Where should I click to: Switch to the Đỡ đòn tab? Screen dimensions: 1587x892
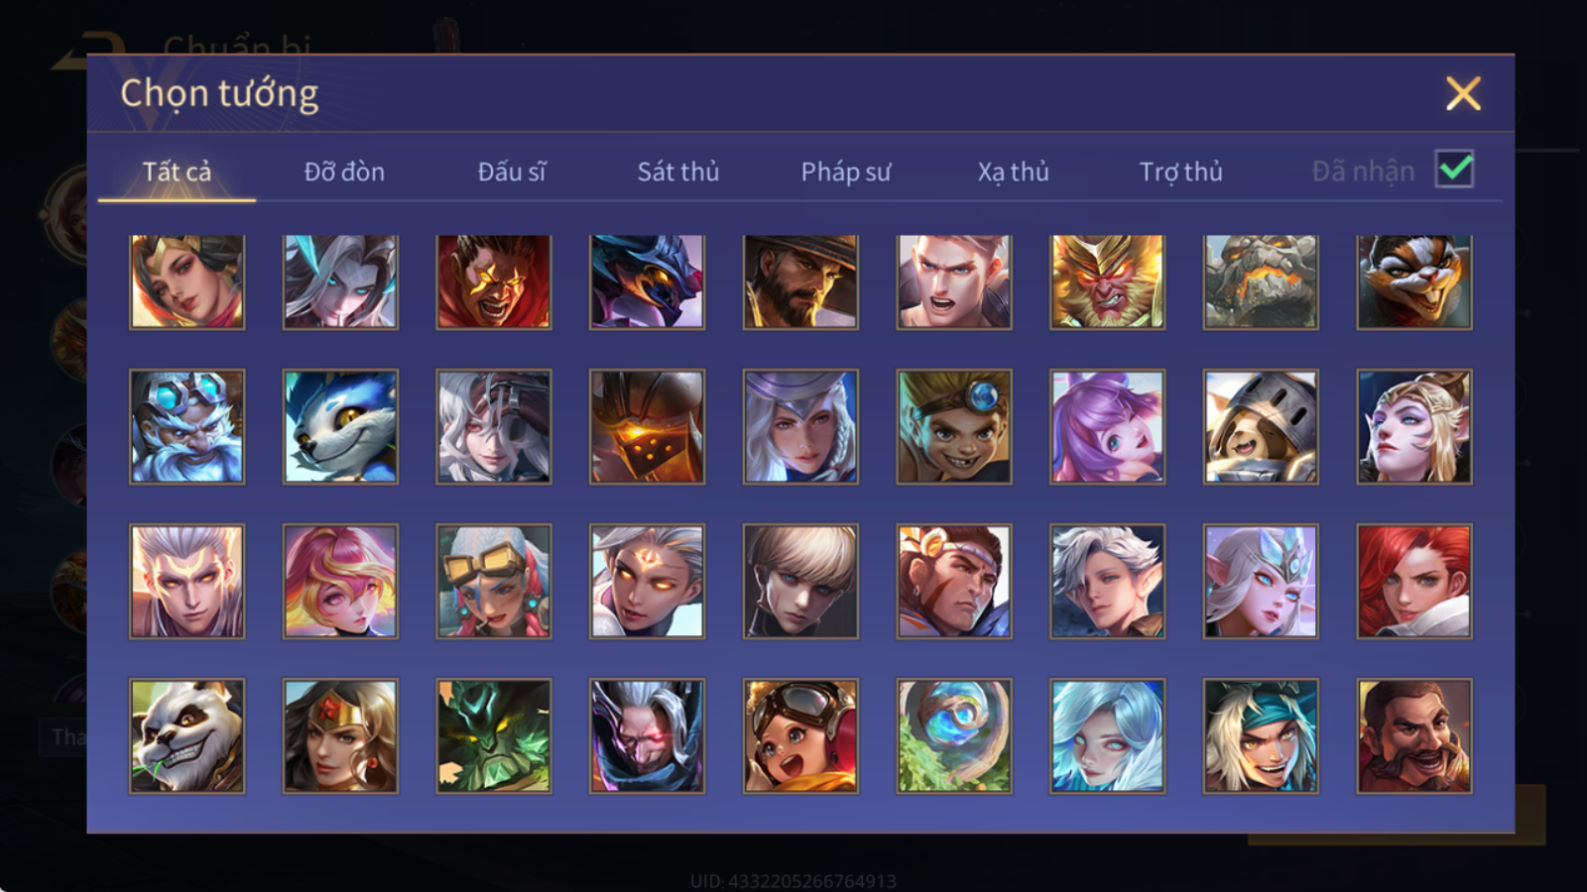pyautogui.click(x=344, y=172)
